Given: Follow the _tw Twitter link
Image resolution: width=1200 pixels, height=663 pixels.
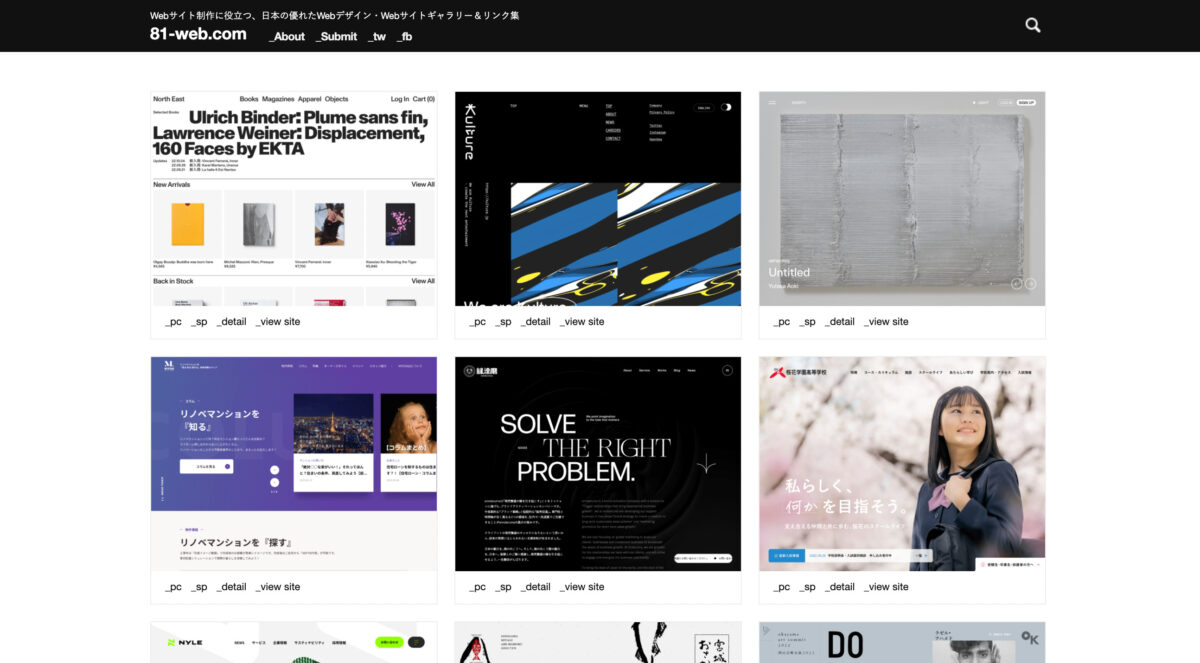Looking at the screenshot, I should (x=376, y=37).
